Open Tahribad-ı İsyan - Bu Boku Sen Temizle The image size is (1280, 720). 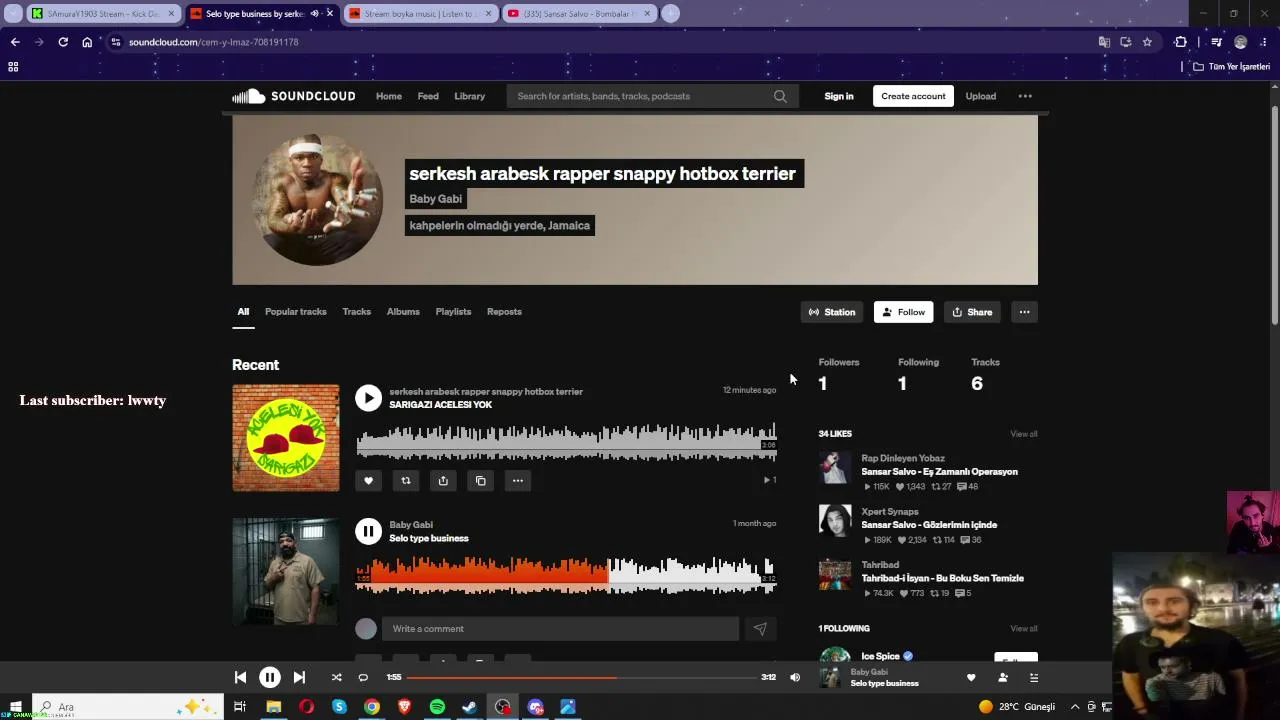[943, 578]
